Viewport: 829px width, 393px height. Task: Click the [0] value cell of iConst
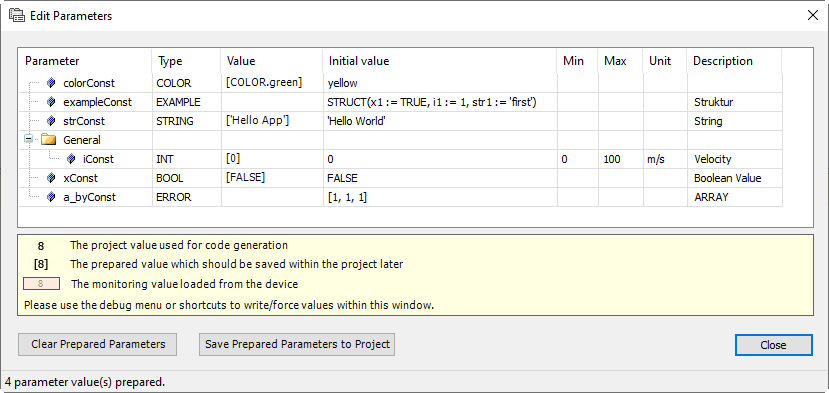tap(272, 159)
